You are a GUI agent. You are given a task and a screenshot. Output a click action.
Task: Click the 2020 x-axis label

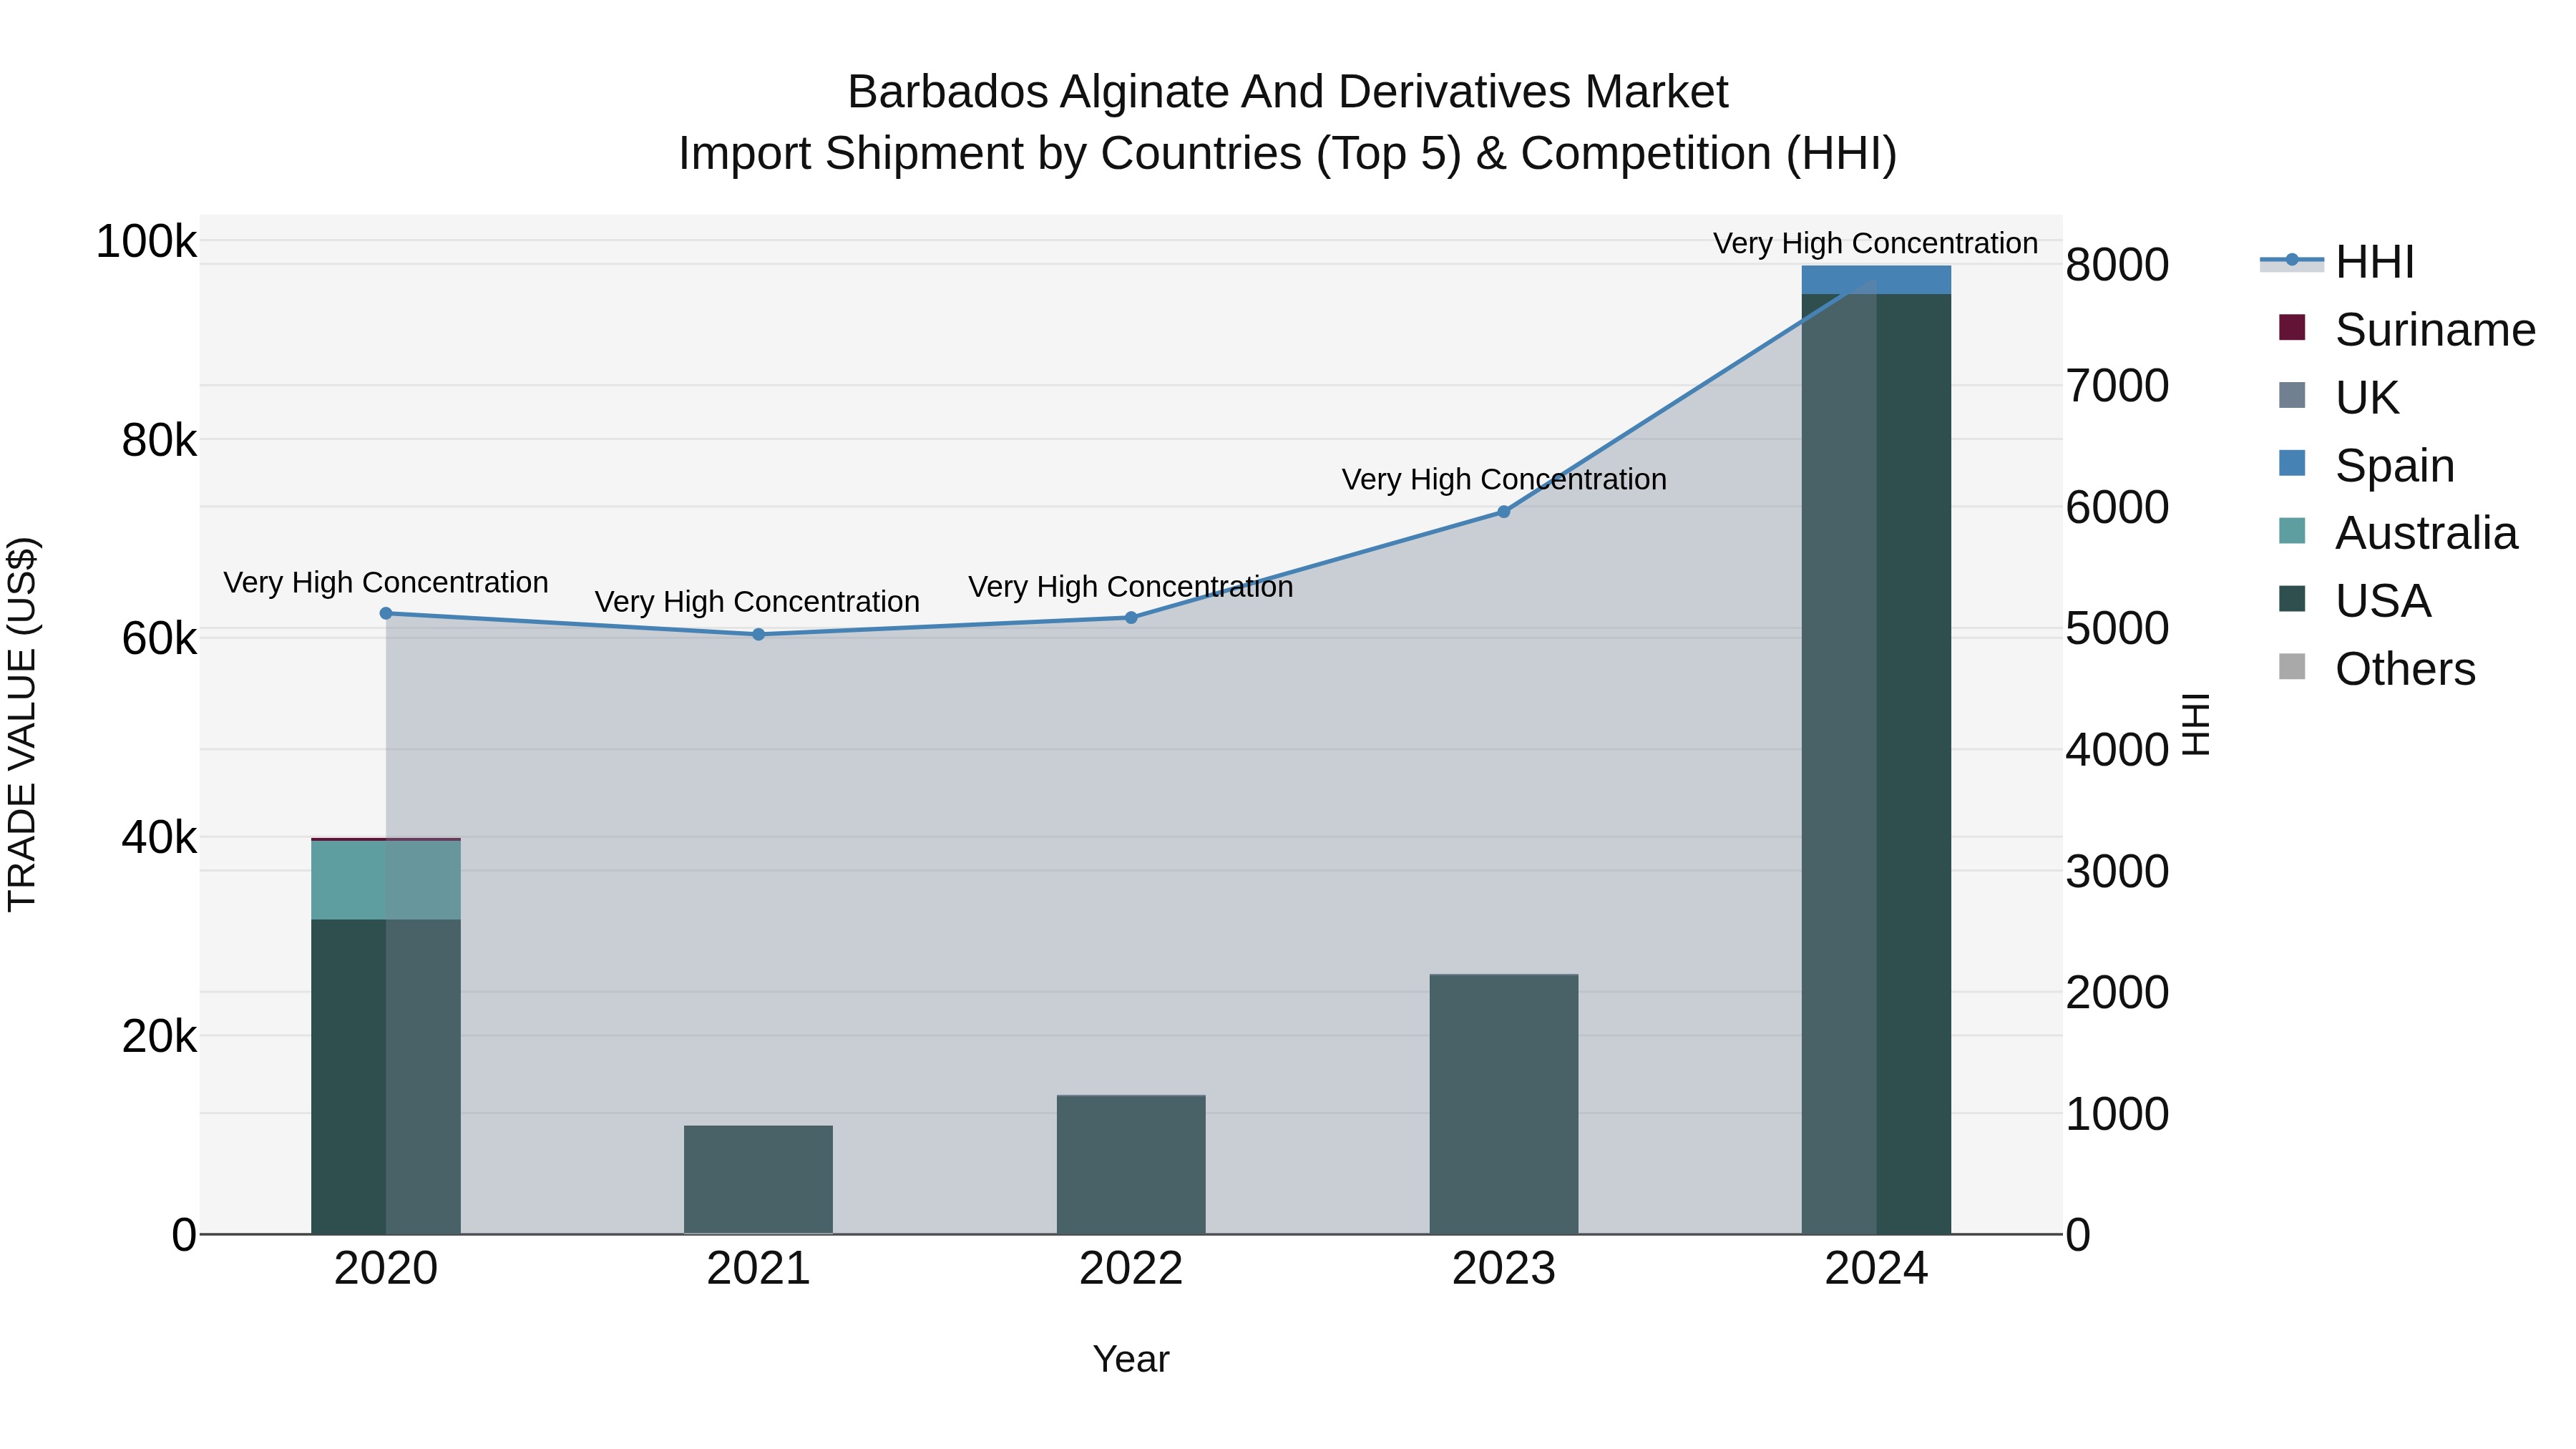(386, 1269)
